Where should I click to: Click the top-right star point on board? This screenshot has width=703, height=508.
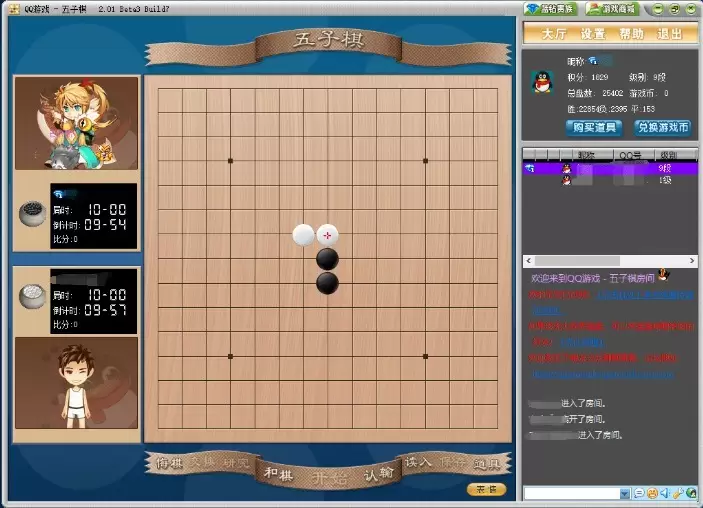pos(425,161)
